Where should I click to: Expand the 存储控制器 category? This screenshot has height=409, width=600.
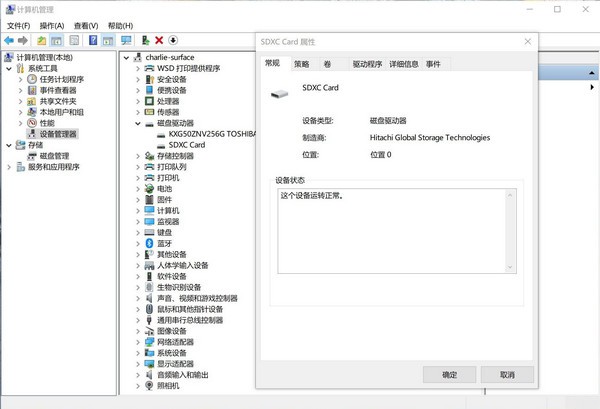tap(138, 156)
